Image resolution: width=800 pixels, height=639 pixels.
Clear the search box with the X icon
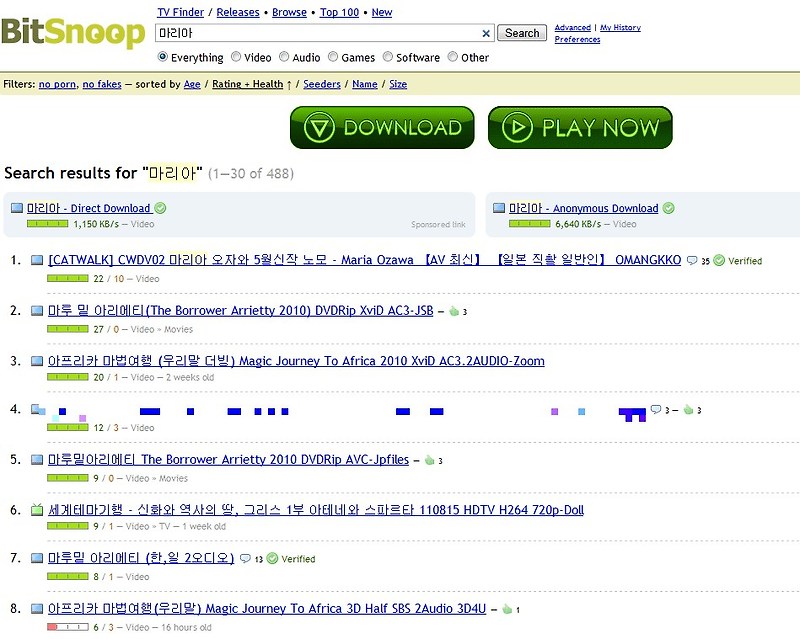pyautogui.click(x=486, y=33)
